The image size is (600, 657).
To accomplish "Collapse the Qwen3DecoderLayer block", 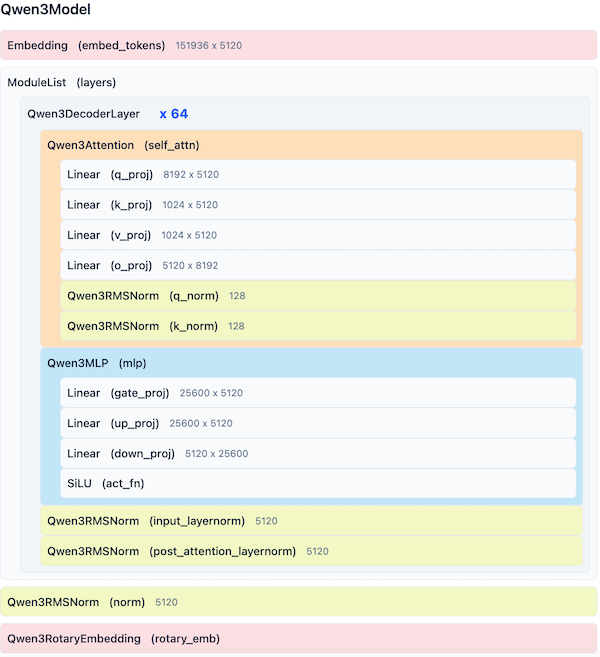I will click(84, 114).
